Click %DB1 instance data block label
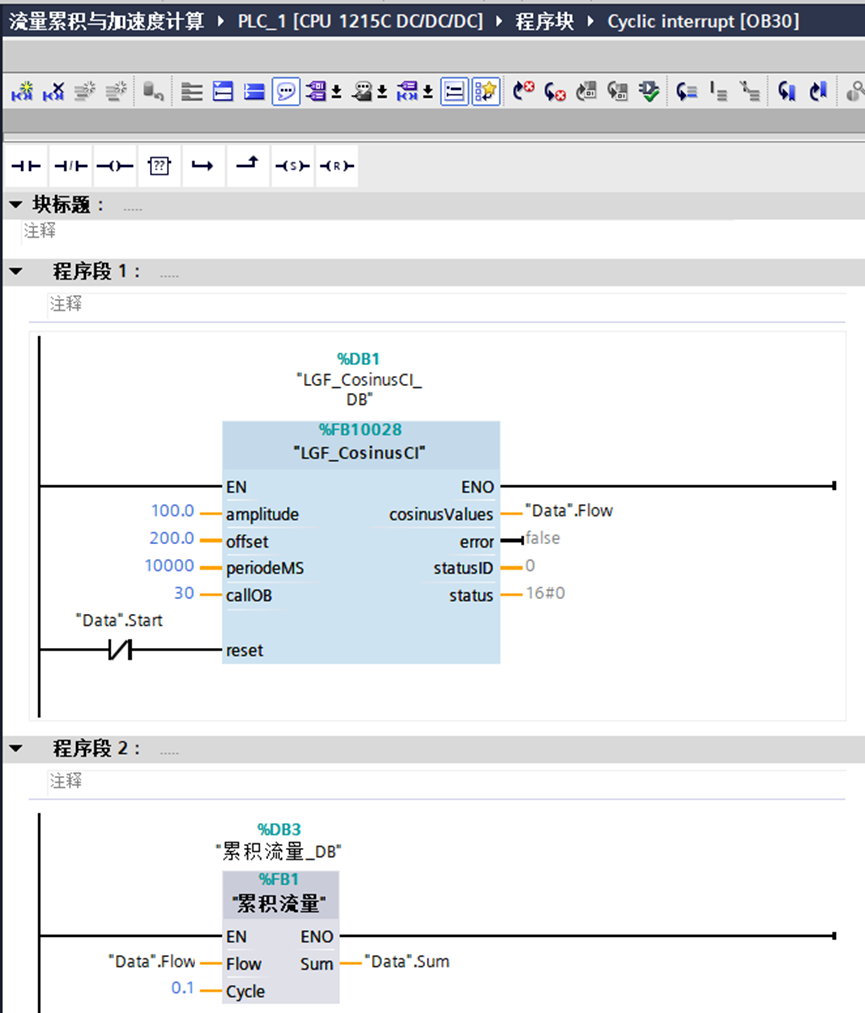The image size is (865, 1013). (359, 359)
